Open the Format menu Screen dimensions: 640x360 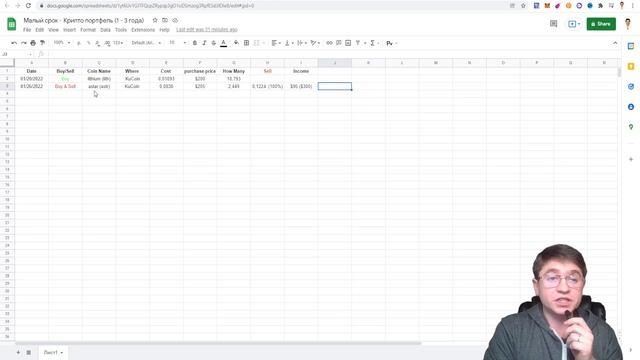(88, 30)
